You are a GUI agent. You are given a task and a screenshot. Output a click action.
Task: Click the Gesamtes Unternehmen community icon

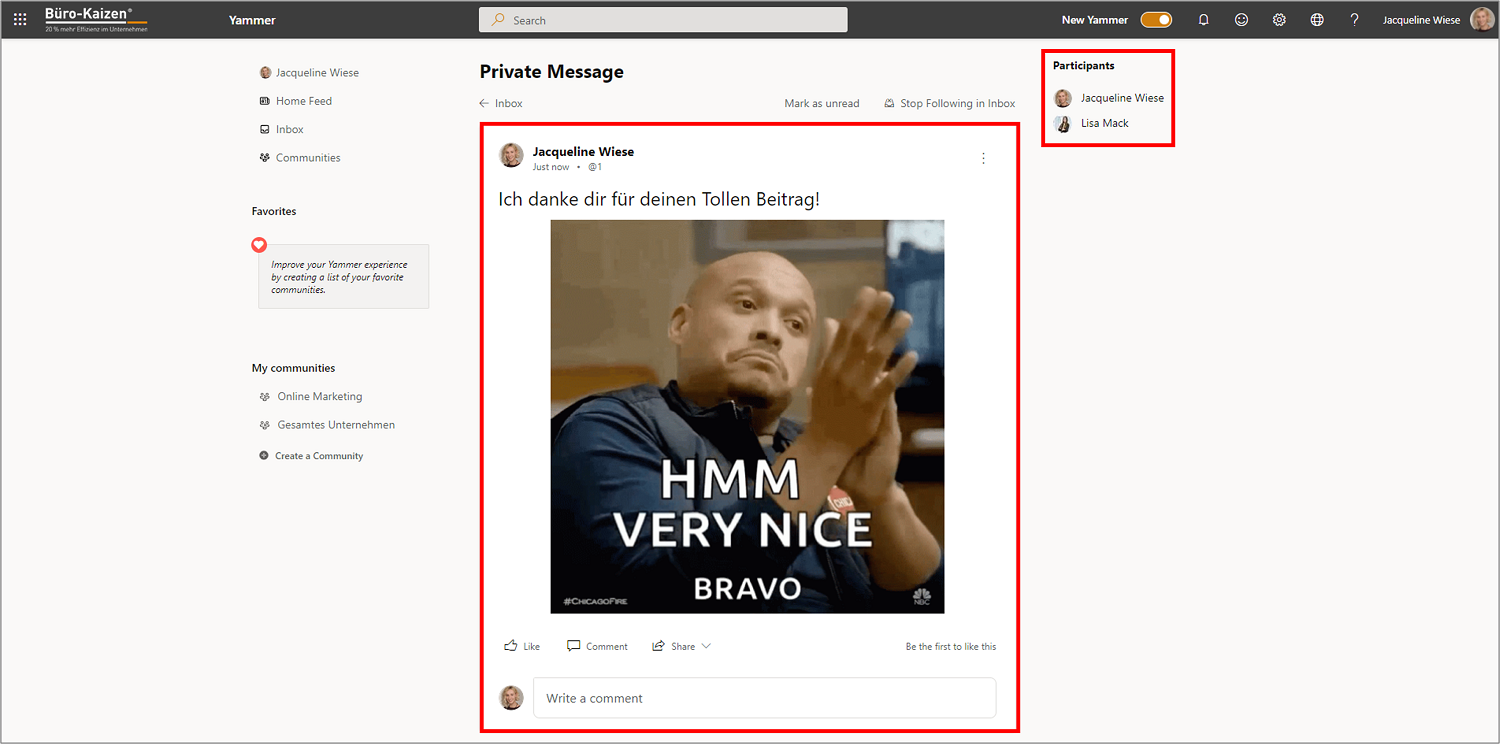265,425
